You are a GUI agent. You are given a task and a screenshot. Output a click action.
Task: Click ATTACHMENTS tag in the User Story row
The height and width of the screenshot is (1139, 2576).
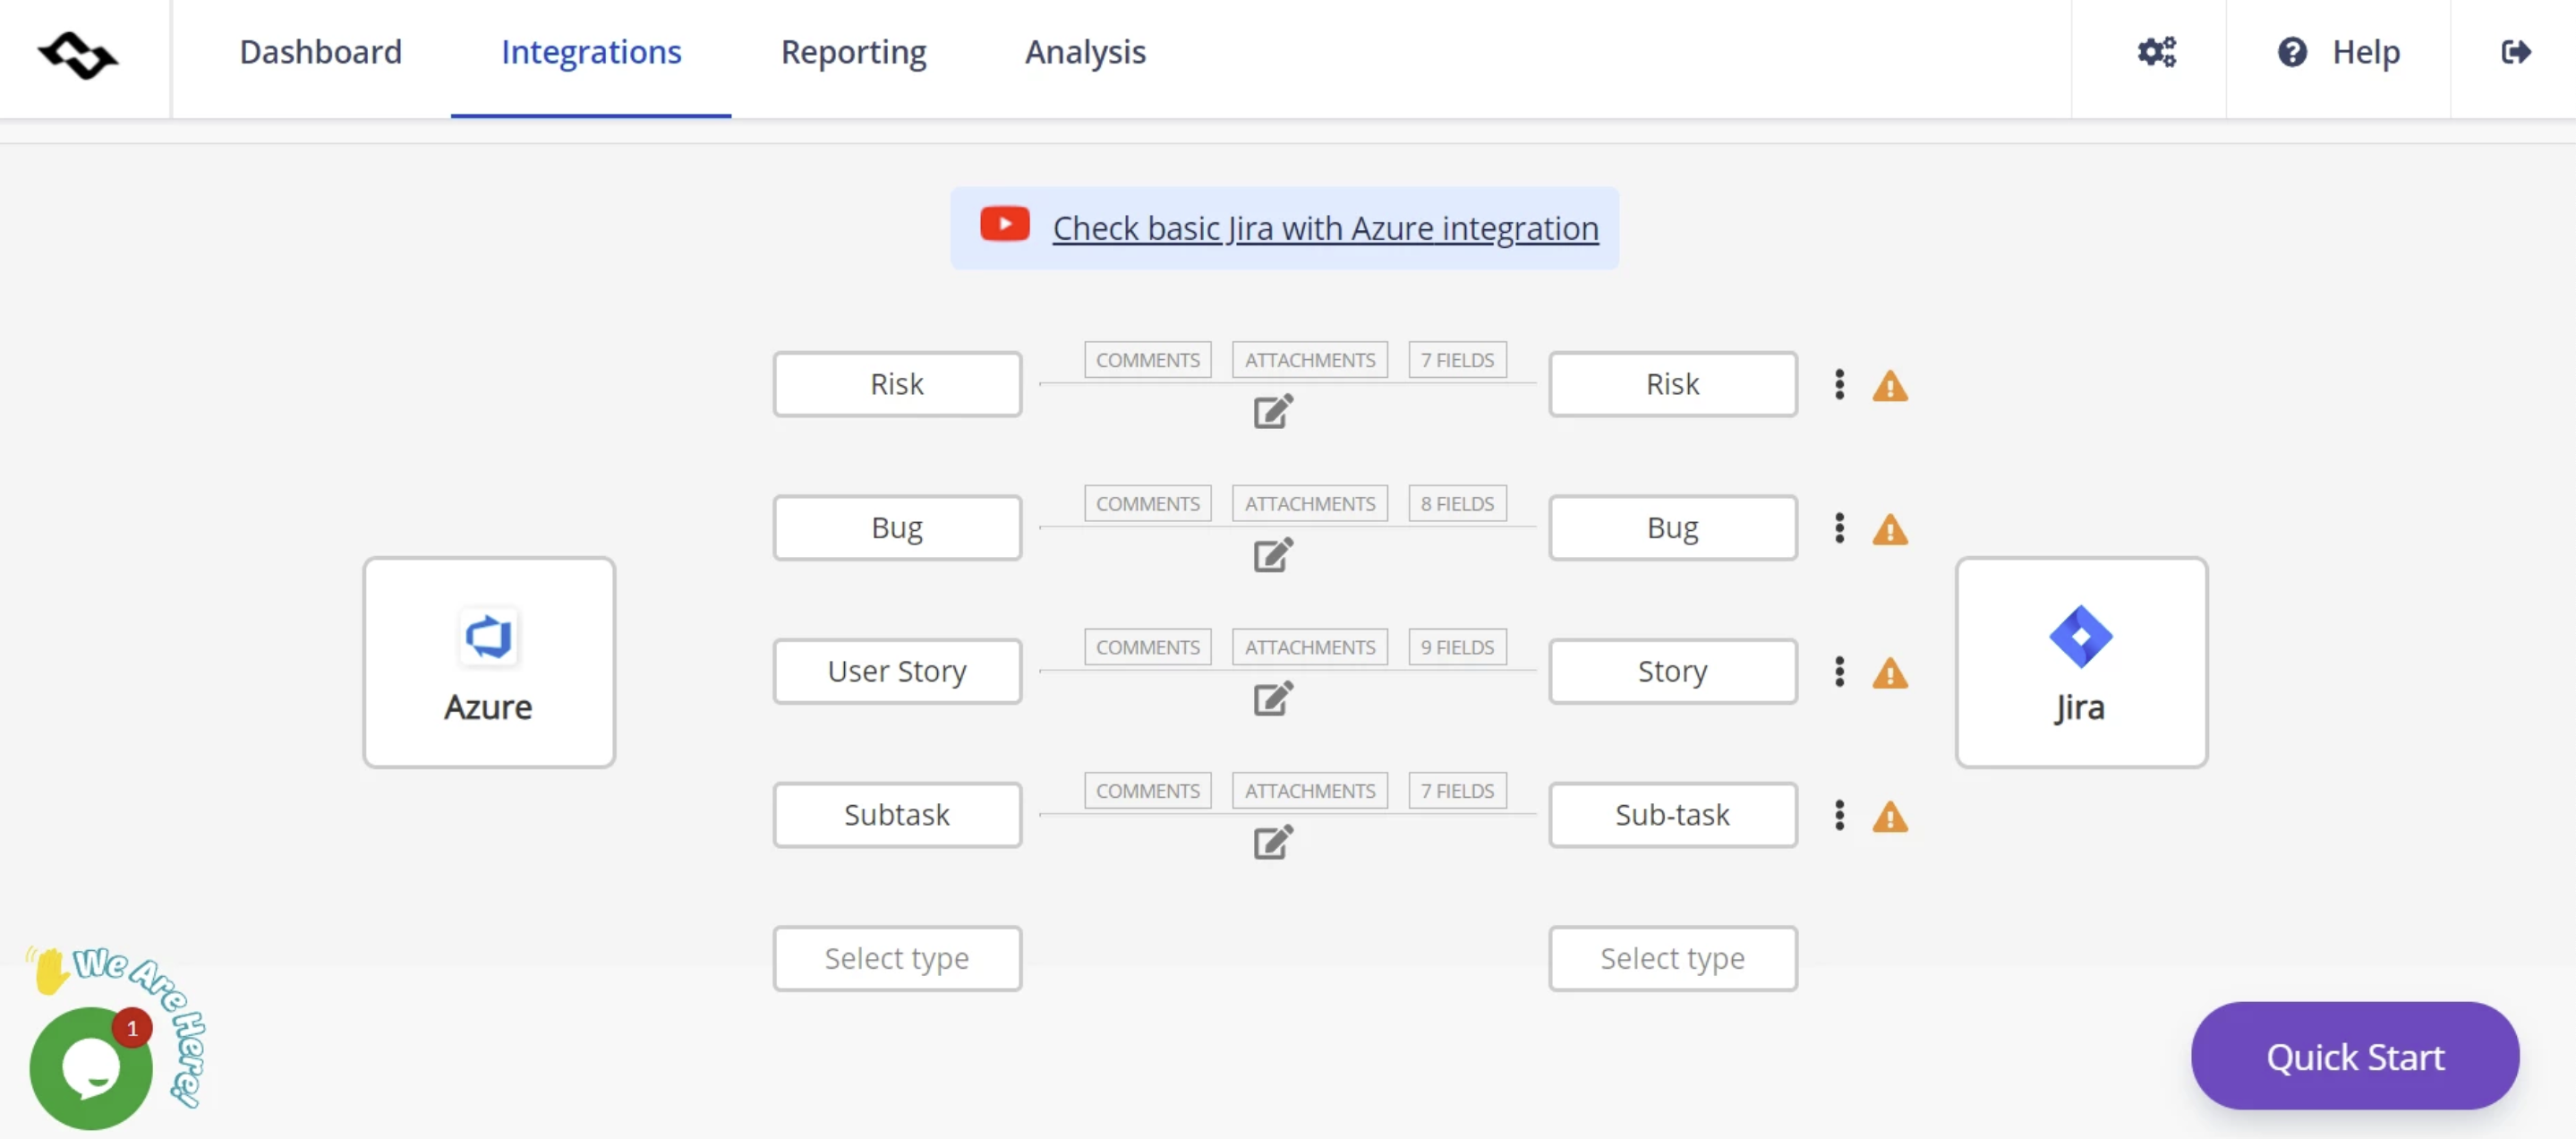coord(1310,647)
